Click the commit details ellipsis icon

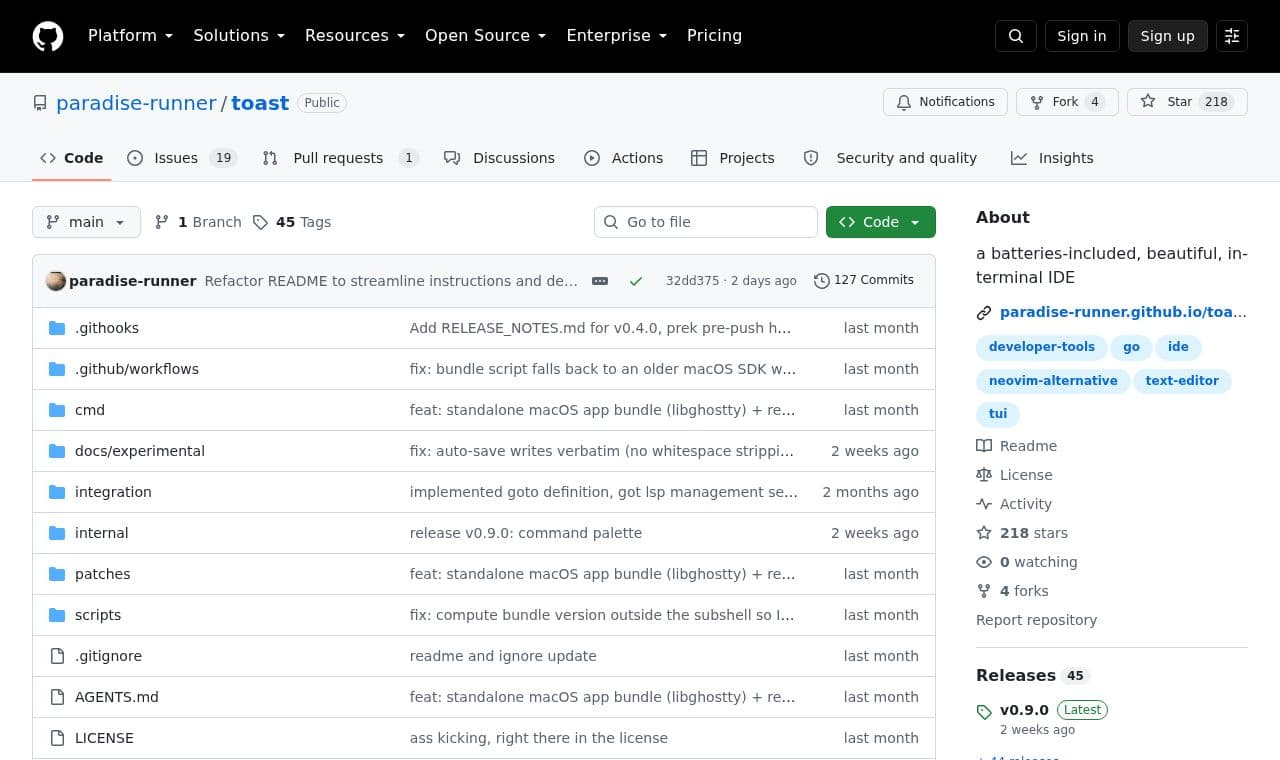[600, 281]
